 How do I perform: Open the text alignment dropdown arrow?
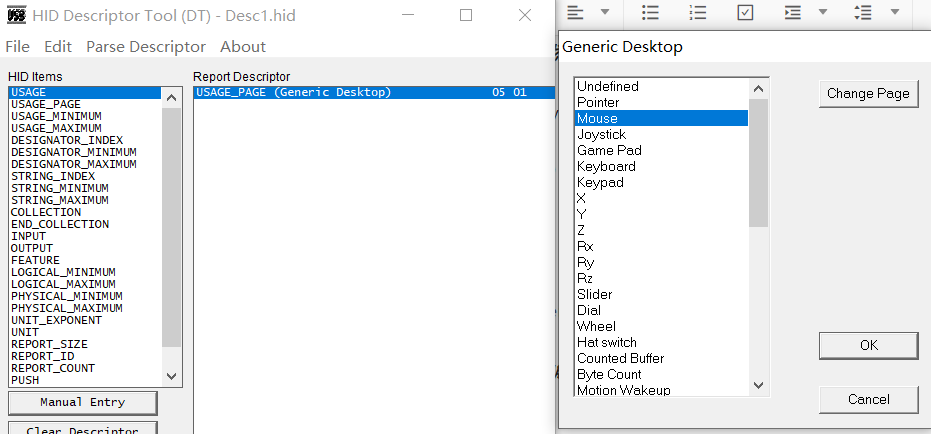pos(605,12)
